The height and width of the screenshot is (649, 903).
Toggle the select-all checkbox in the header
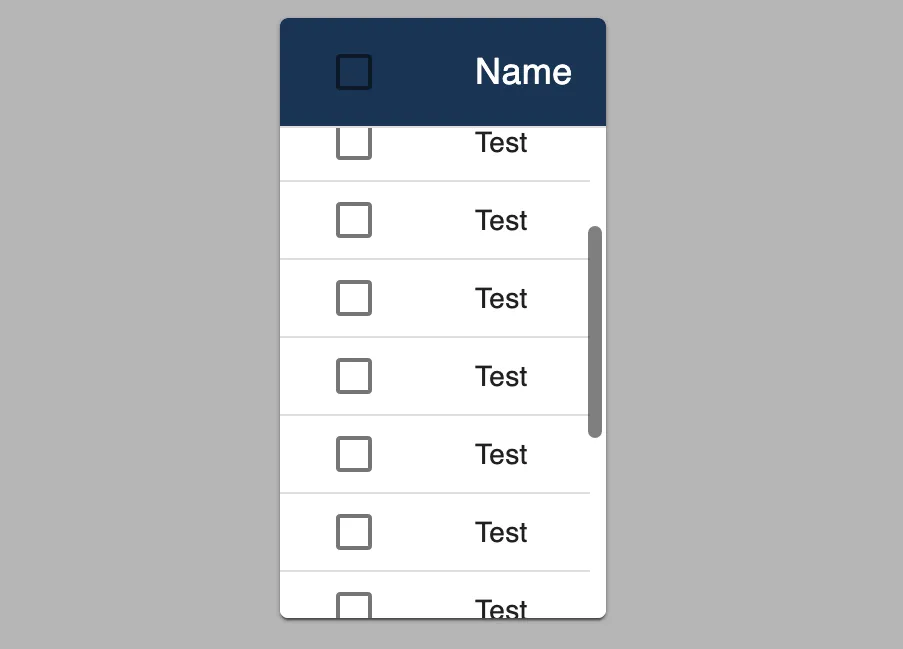tap(354, 72)
